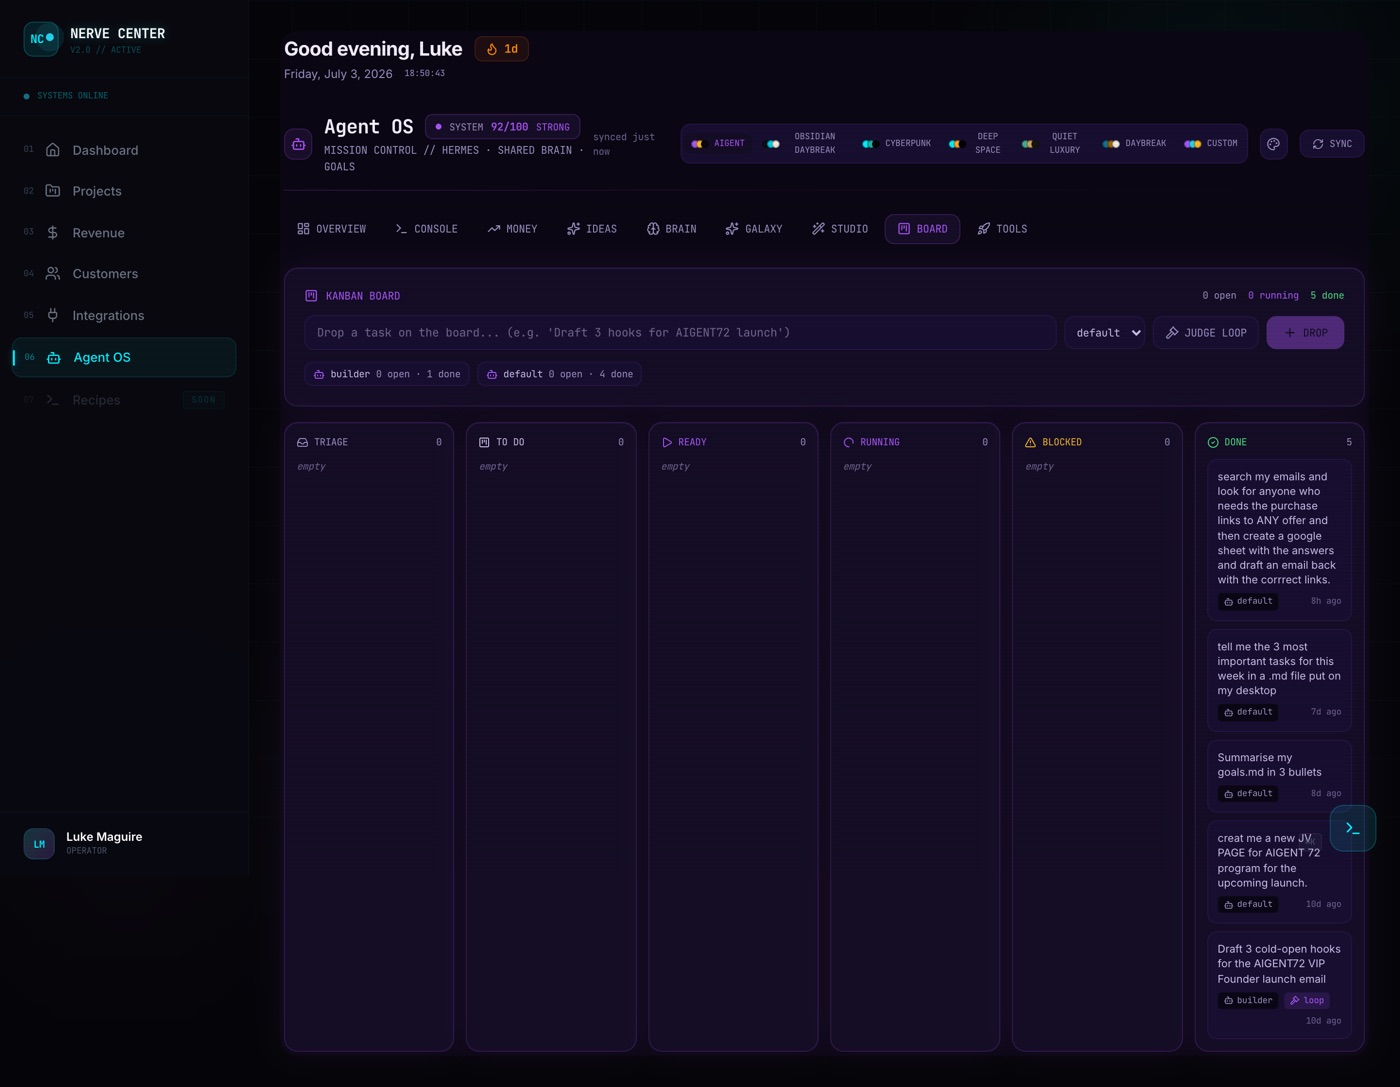Open the theme palette icon
The height and width of the screenshot is (1087, 1400).
(x=1273, y=144)
